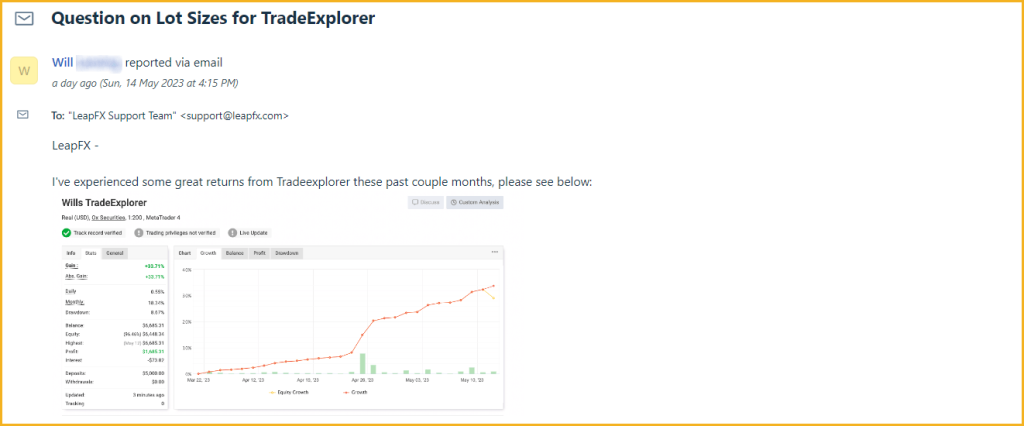Switch to the Drawdown chart tab

(x=287, y=253)
